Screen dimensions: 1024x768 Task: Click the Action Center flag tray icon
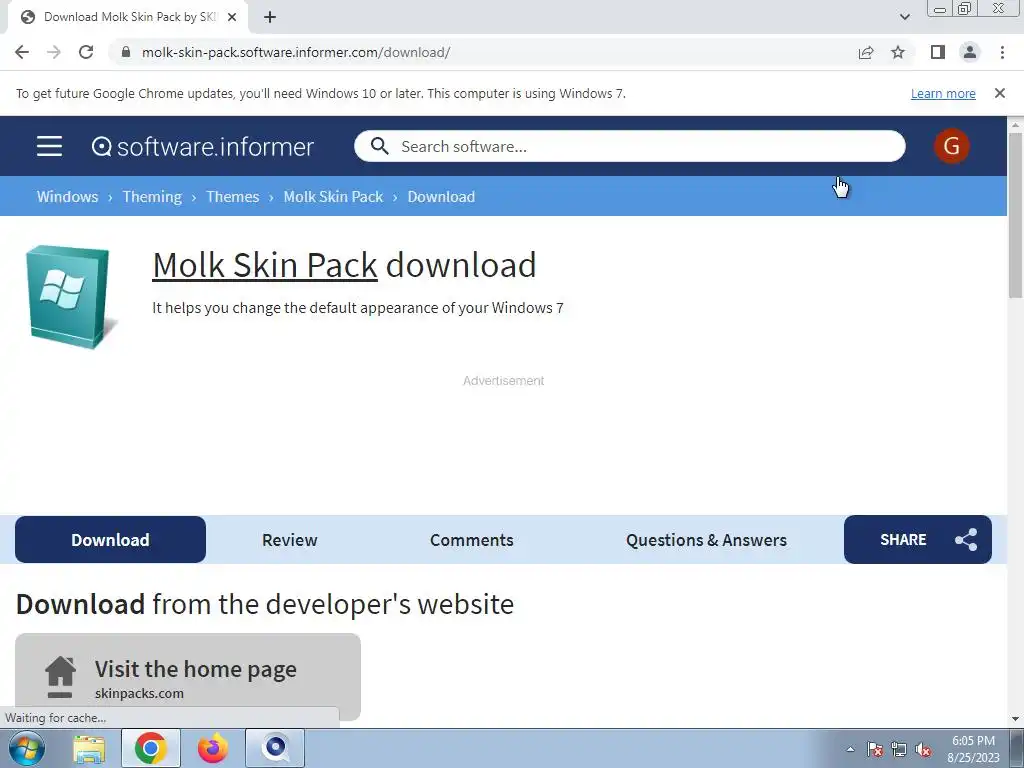pos(875,749)
